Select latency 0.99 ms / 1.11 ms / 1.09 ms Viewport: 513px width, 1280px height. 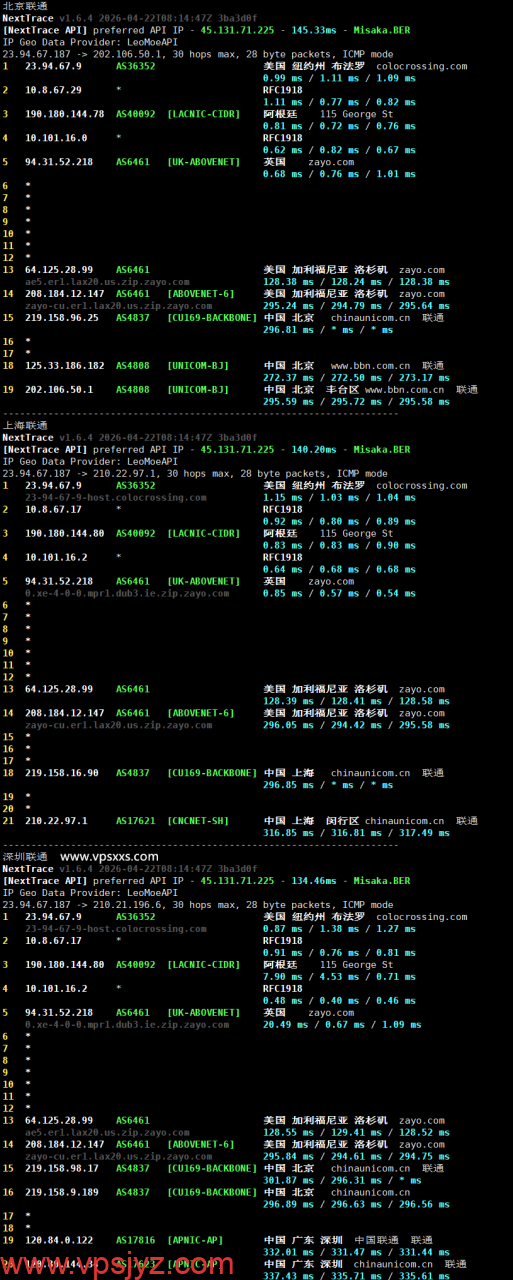click(x=340, y=78)
